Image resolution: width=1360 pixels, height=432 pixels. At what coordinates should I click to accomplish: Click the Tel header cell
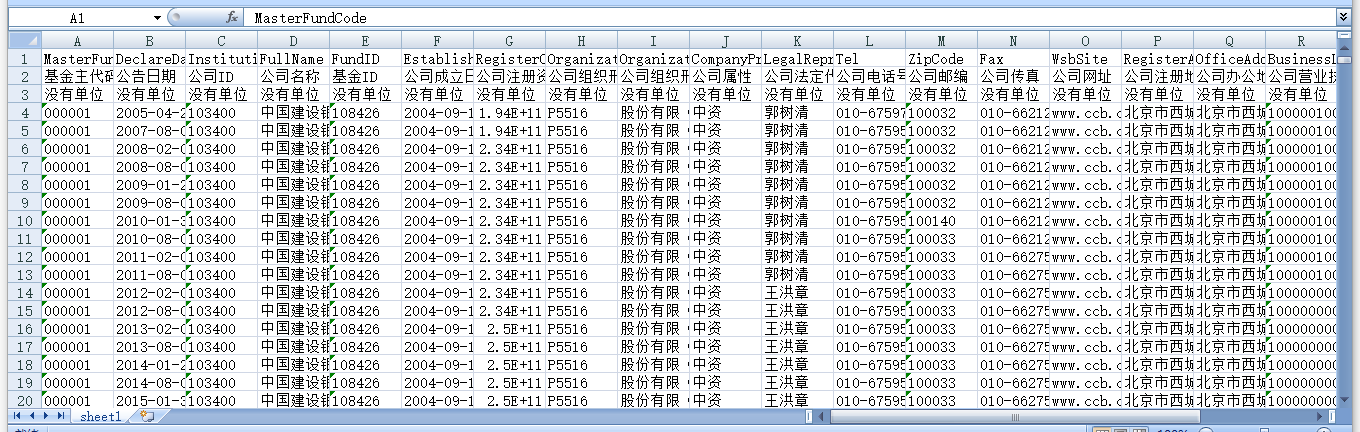point(869,59)
